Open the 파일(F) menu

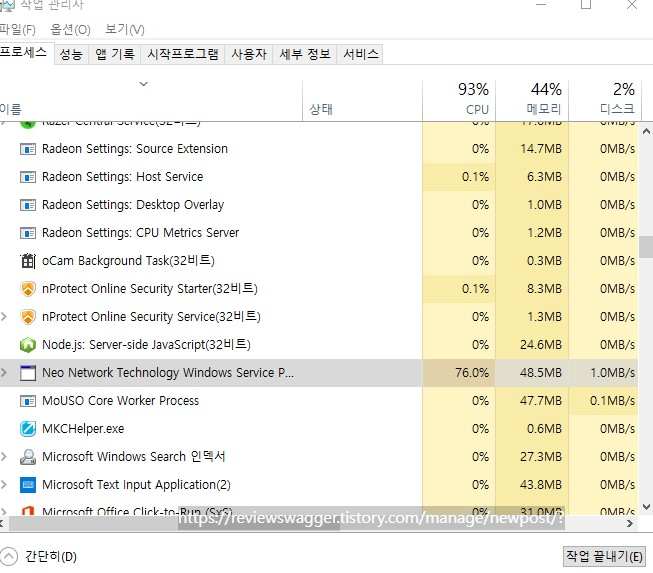pos(17,30)
